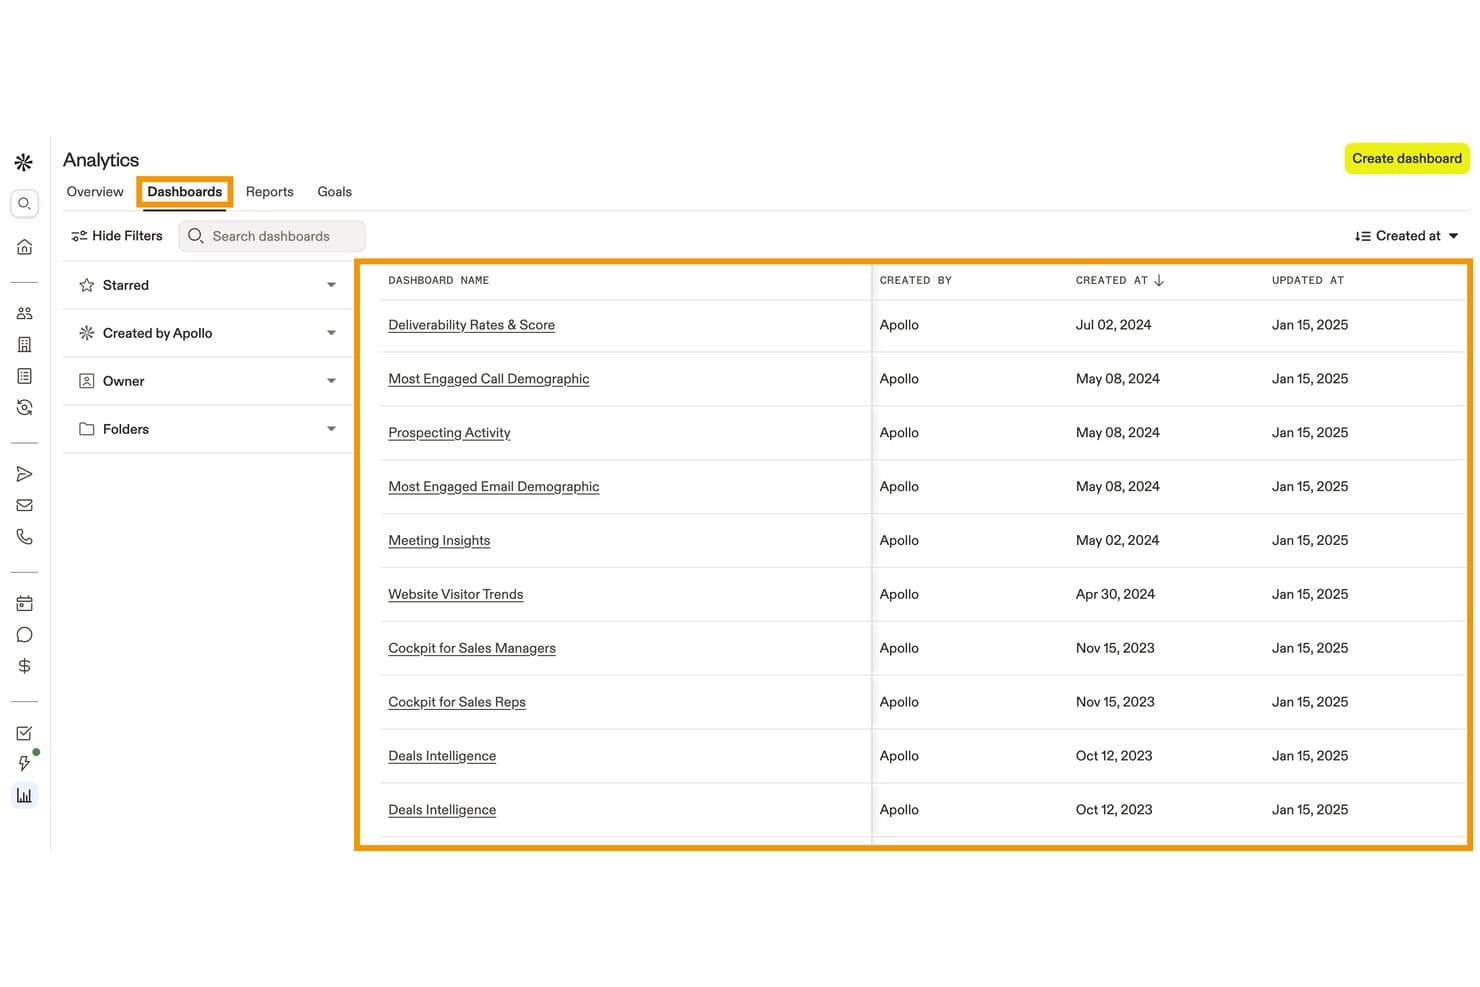Screen dimensions: 1480x987
Task: Open the Cockpit for Sales Reps dashboard
Action: 457,703
